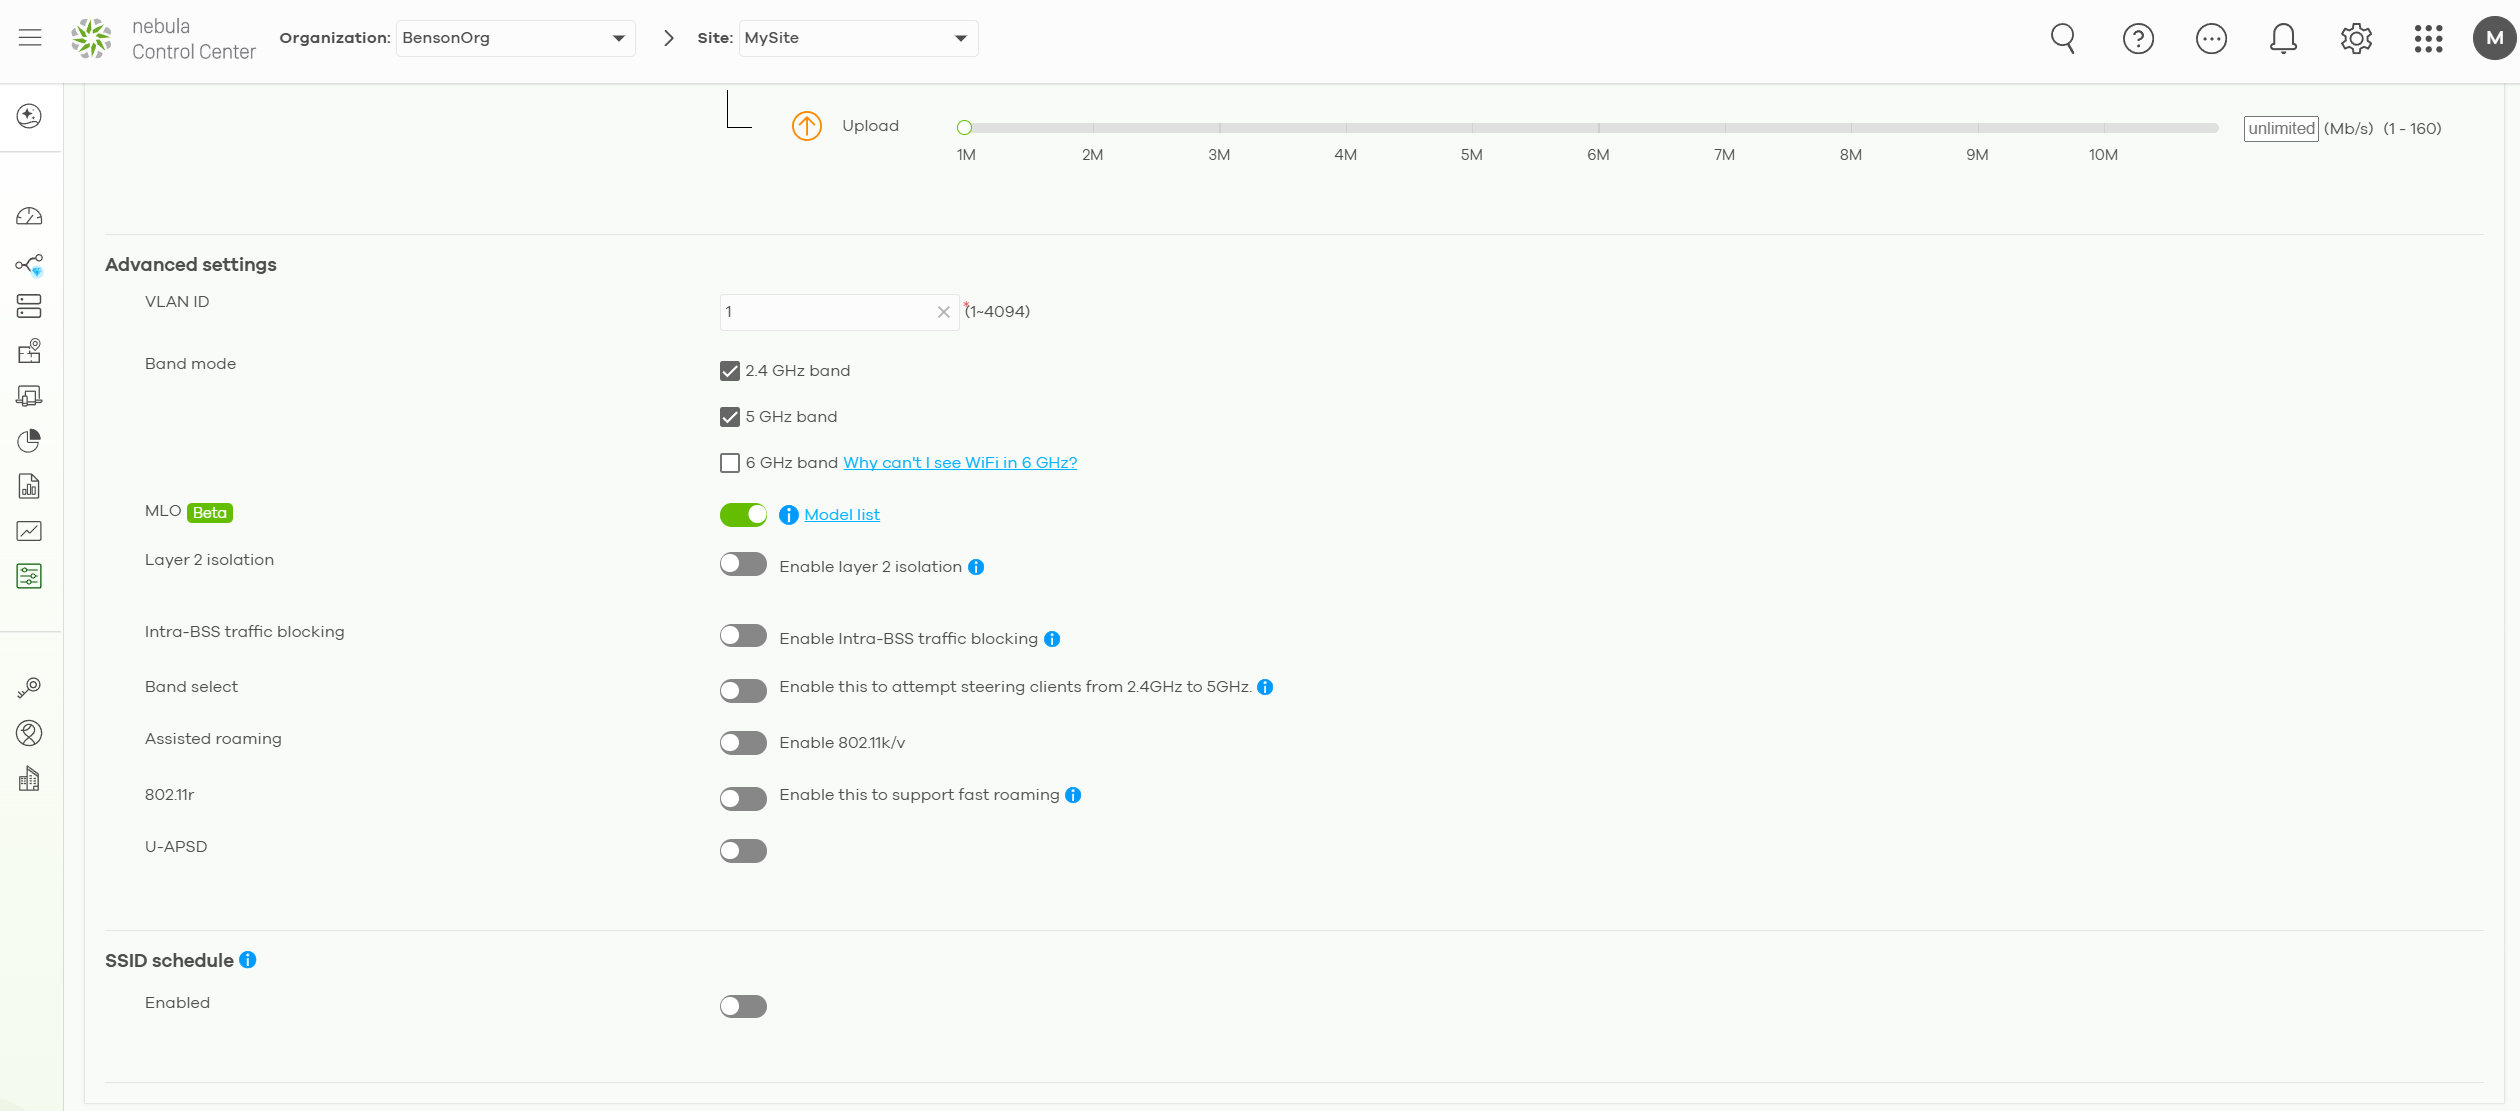Open the user account avatar M

click(2495, 38)
